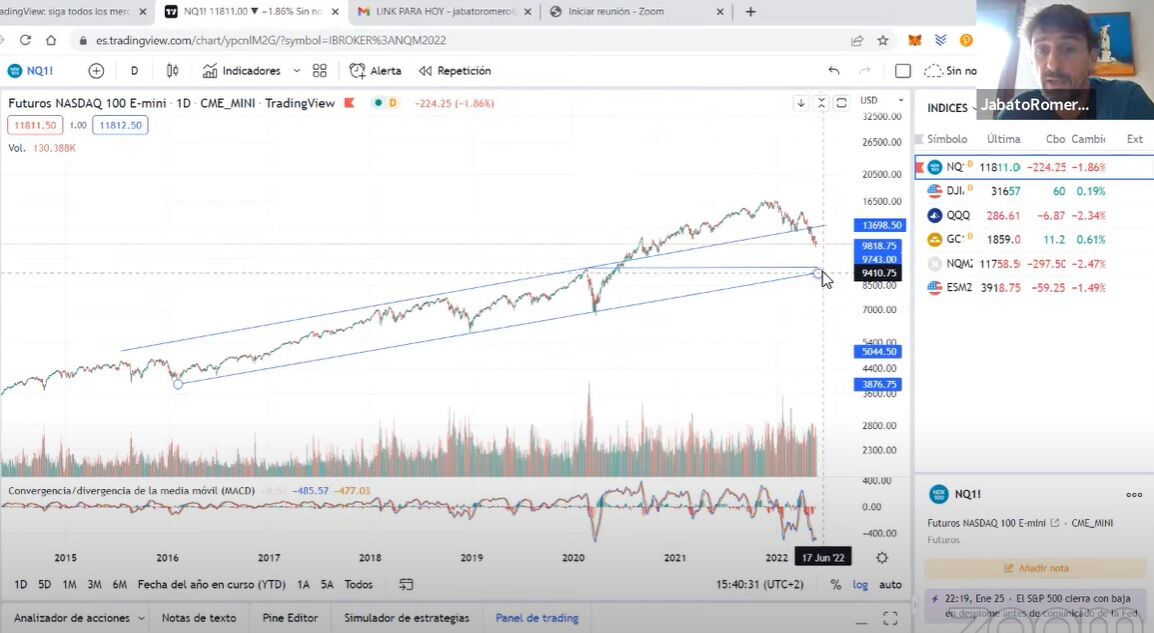
Task: Open the indicator templates grid icon
Action: (x=320, y=71)
